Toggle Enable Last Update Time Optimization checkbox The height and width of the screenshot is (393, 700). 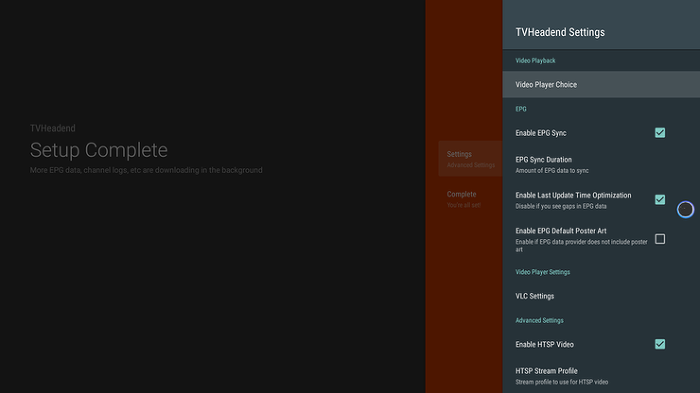pyautogui.click(x=660, y=200)
